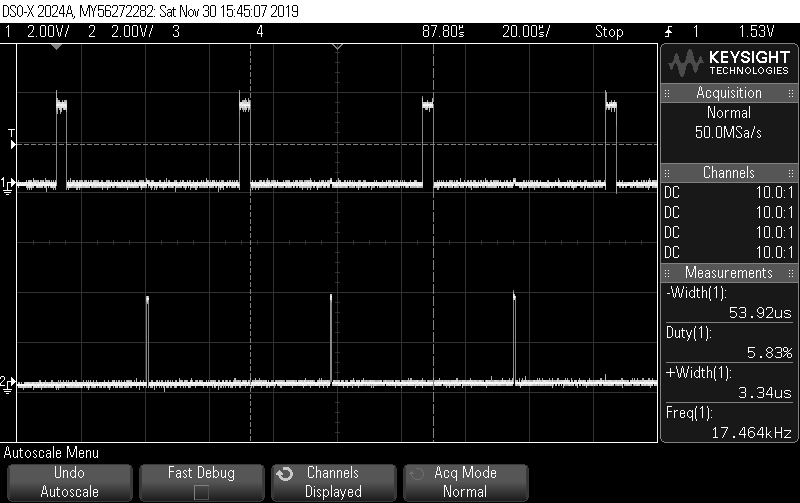The image size is (800, 503).
Task: Click the rotary knob icon on Channels Displayed
Action: (285, 474)
